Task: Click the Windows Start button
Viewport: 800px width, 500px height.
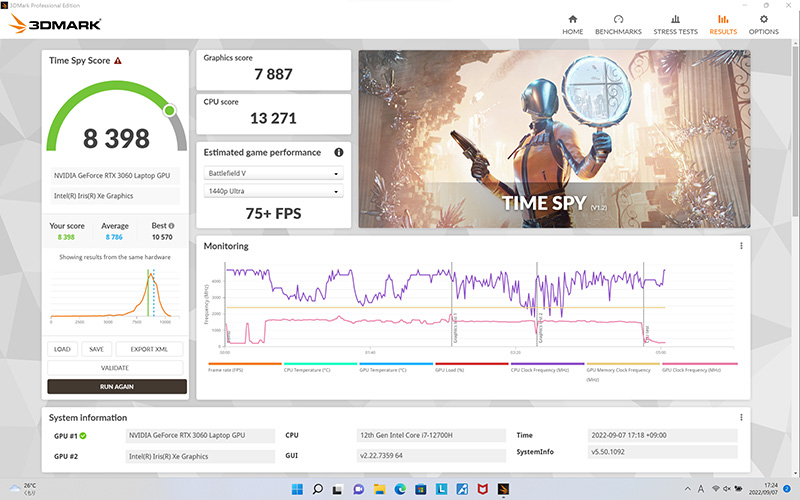Action: pos(296,490)
